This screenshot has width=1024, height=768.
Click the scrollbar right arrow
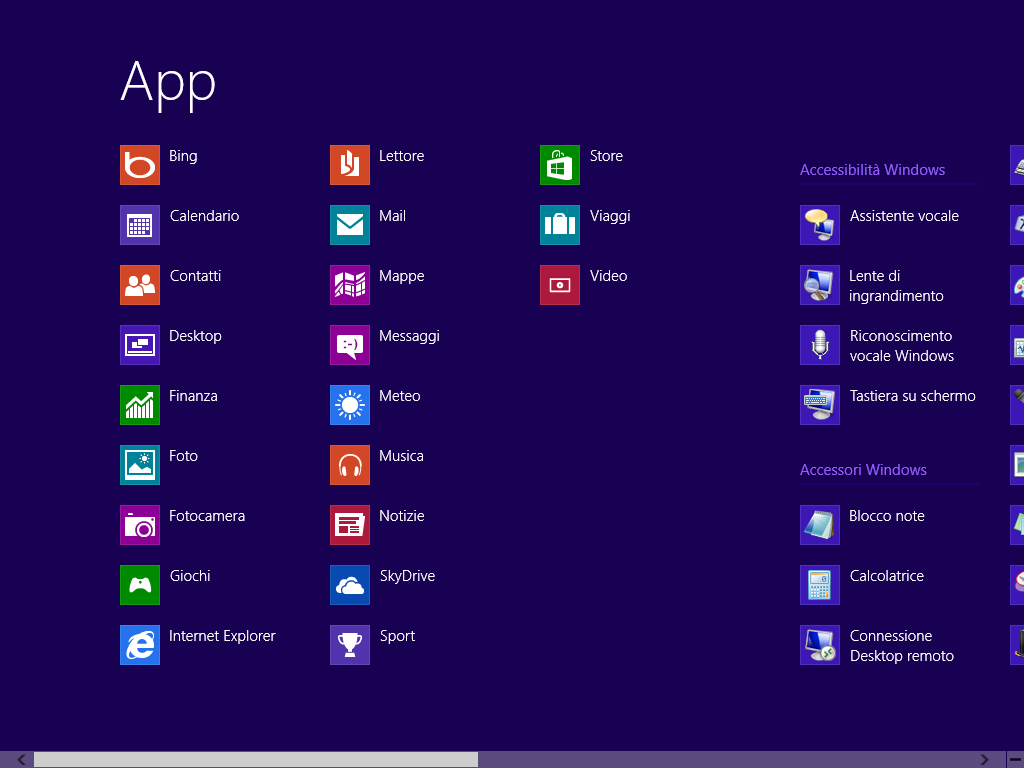[x=984, y=760]
